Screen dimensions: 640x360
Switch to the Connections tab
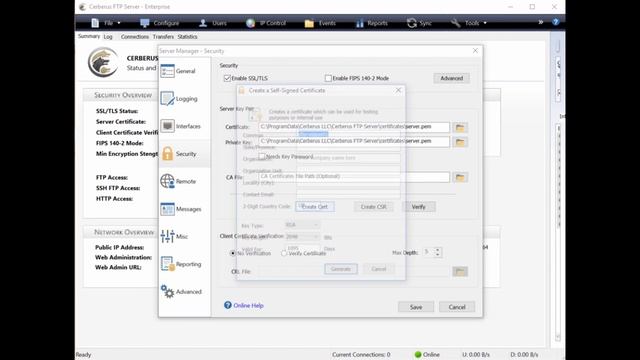pyautogui.click(x=135, y=37)
